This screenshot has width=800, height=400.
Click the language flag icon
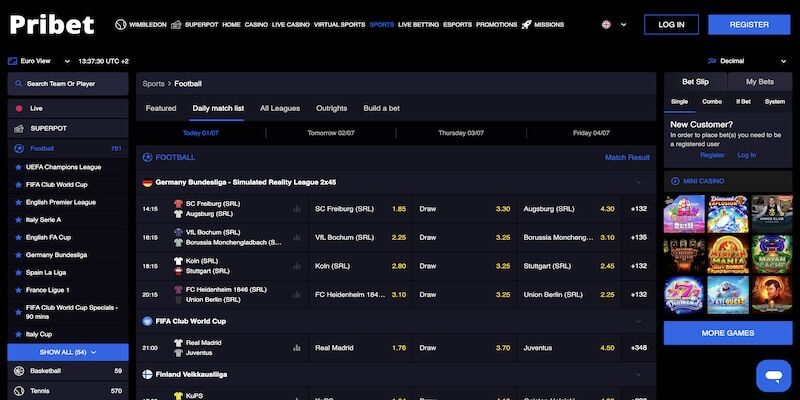[606, 24]
